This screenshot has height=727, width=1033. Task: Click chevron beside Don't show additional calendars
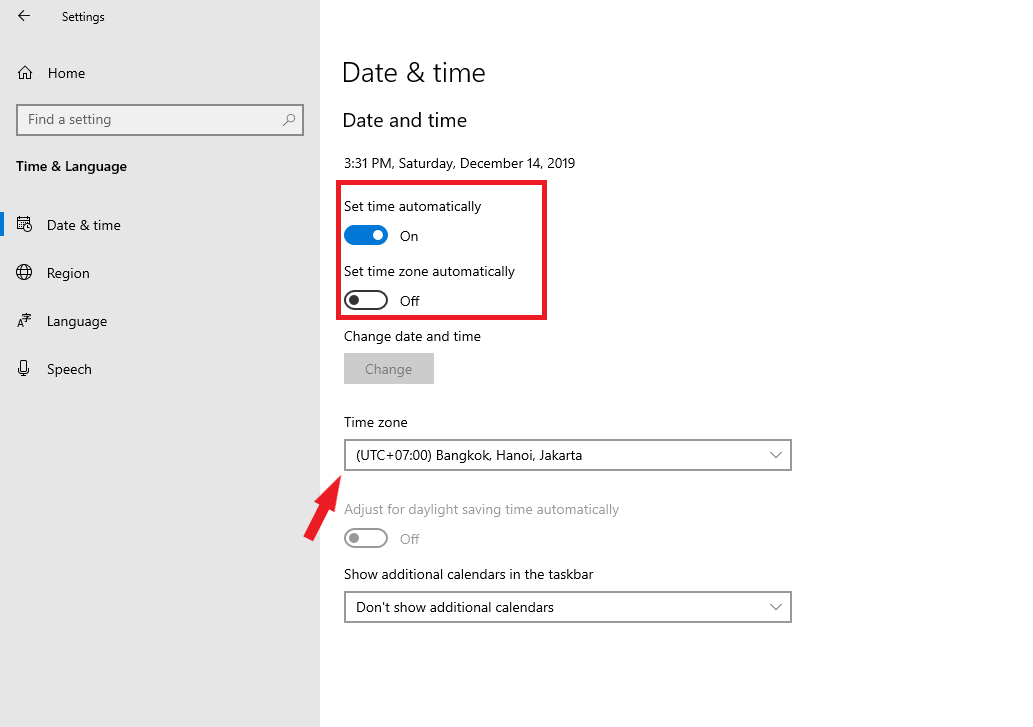[x=775, y=607]
